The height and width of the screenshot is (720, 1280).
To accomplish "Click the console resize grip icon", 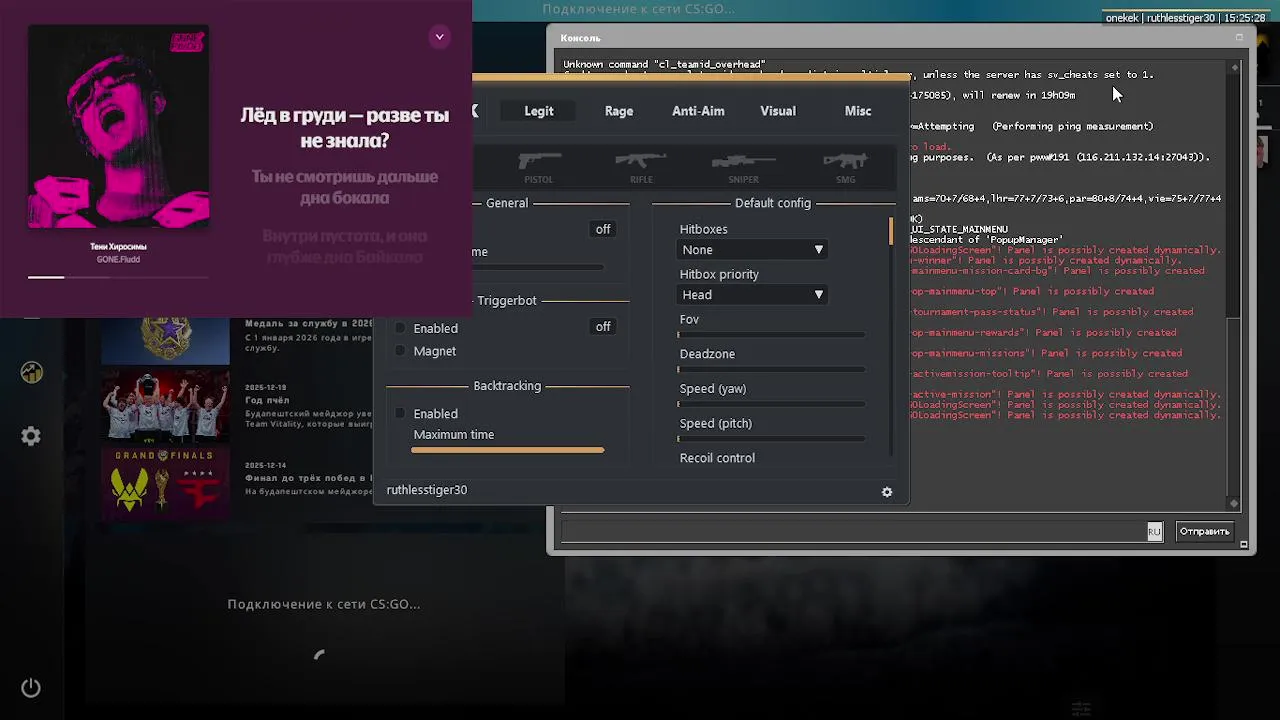I will (1243, 545).
